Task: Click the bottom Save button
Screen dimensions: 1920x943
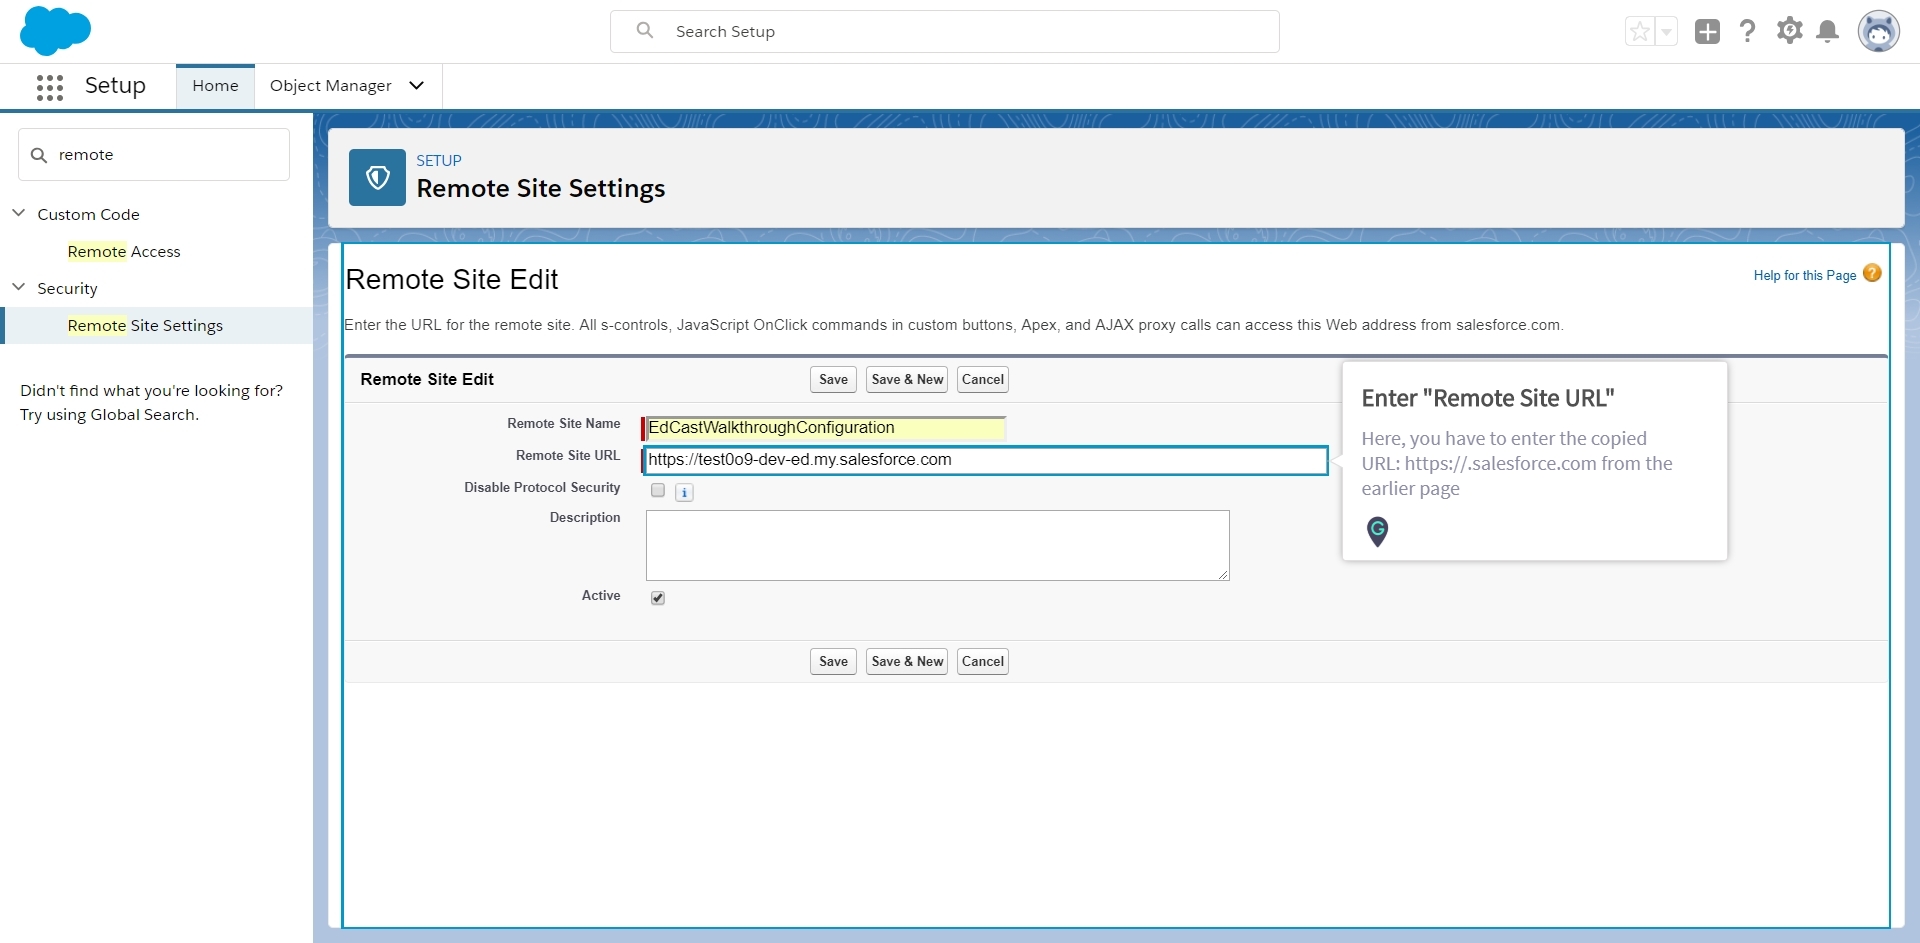Action: [833, 662]
